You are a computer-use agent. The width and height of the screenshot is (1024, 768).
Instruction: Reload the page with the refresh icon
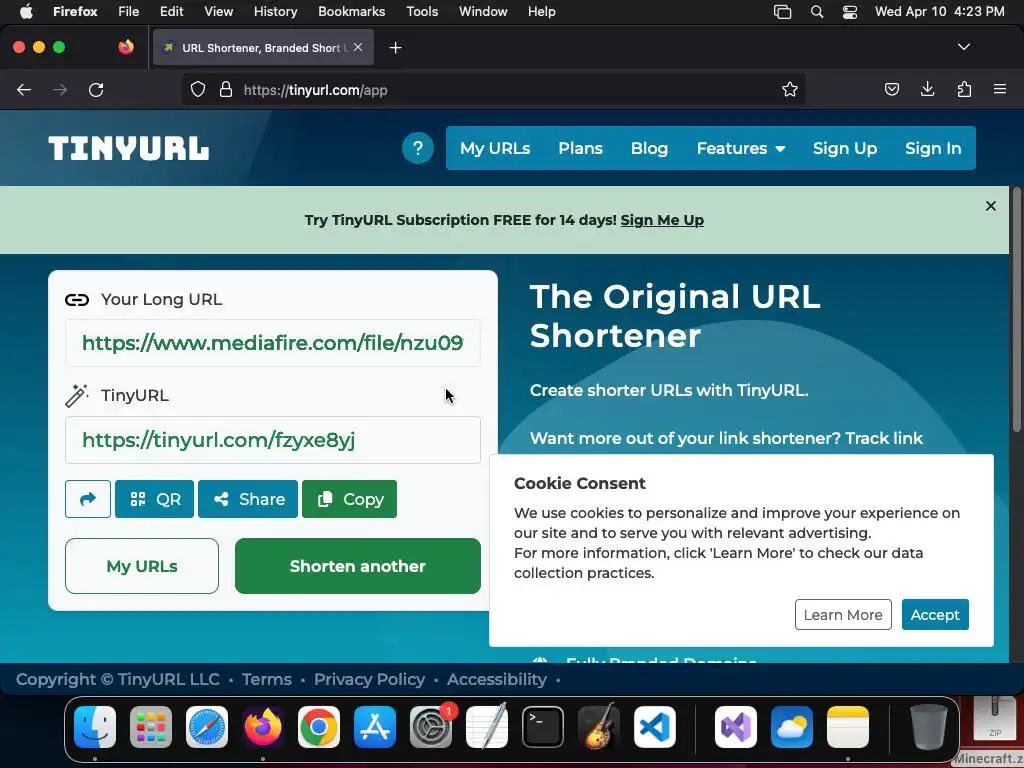coord(96,90)
